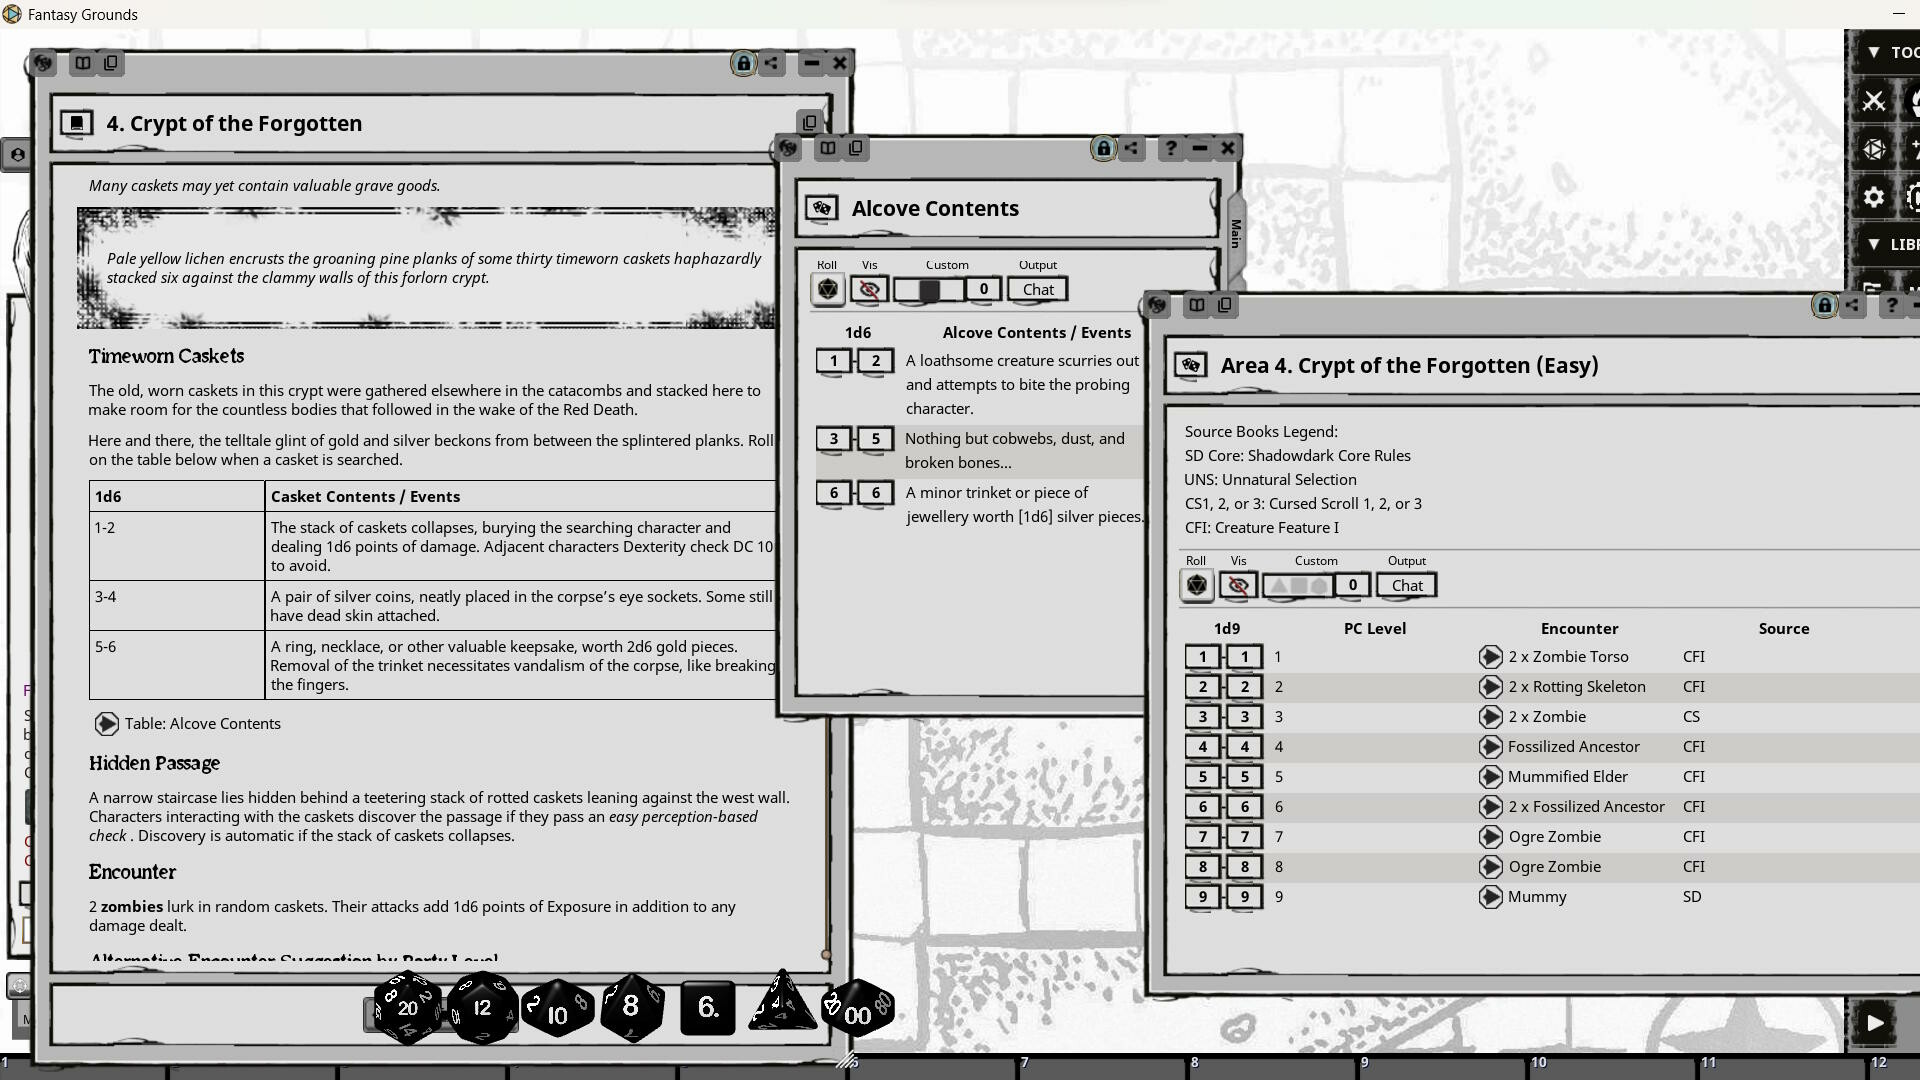Toggle the Vis eye in Alcove Contents
This screenshot has height=1080, width=1920.
pyautogui.click(x=868, y=289)
